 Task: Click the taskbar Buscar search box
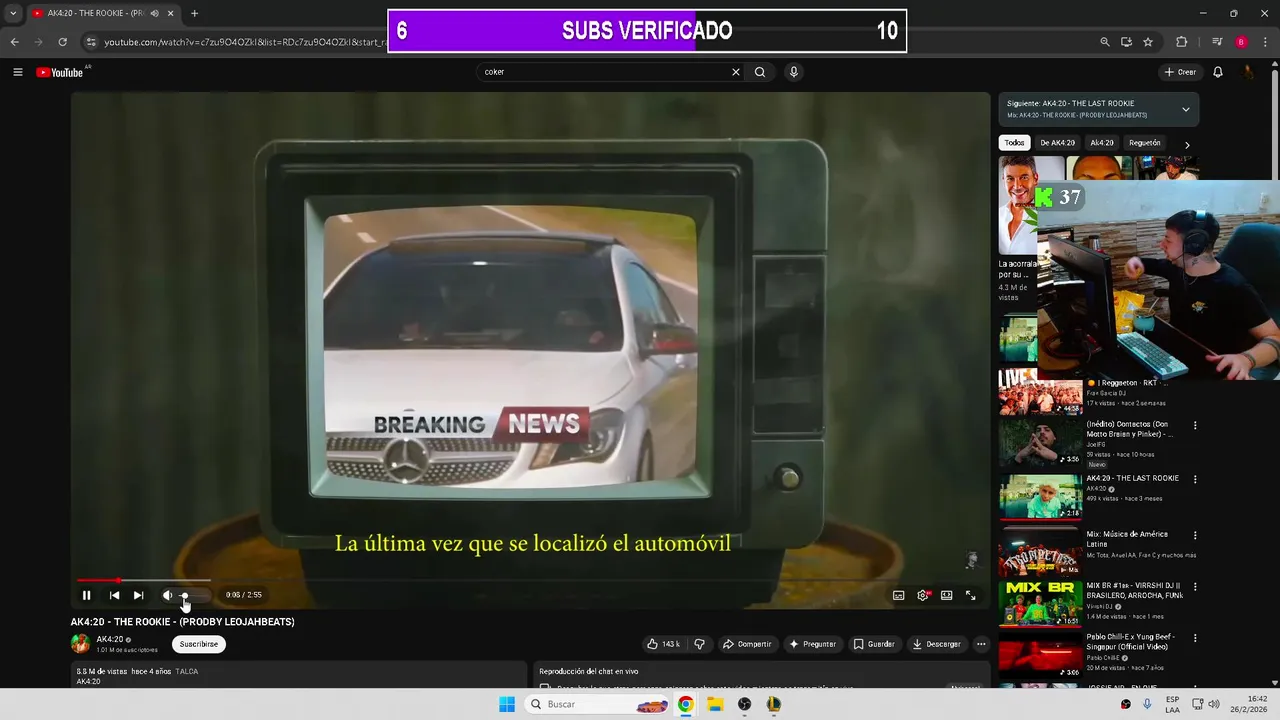pos(598,704)
